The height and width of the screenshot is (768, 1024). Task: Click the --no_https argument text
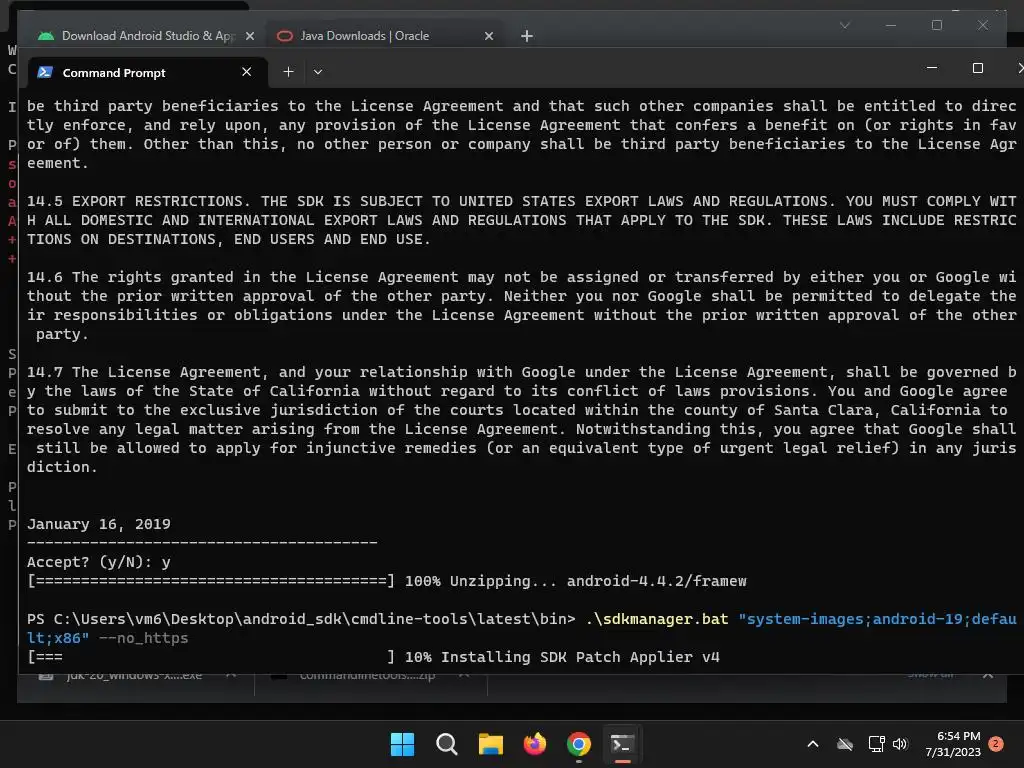point(143,638)
